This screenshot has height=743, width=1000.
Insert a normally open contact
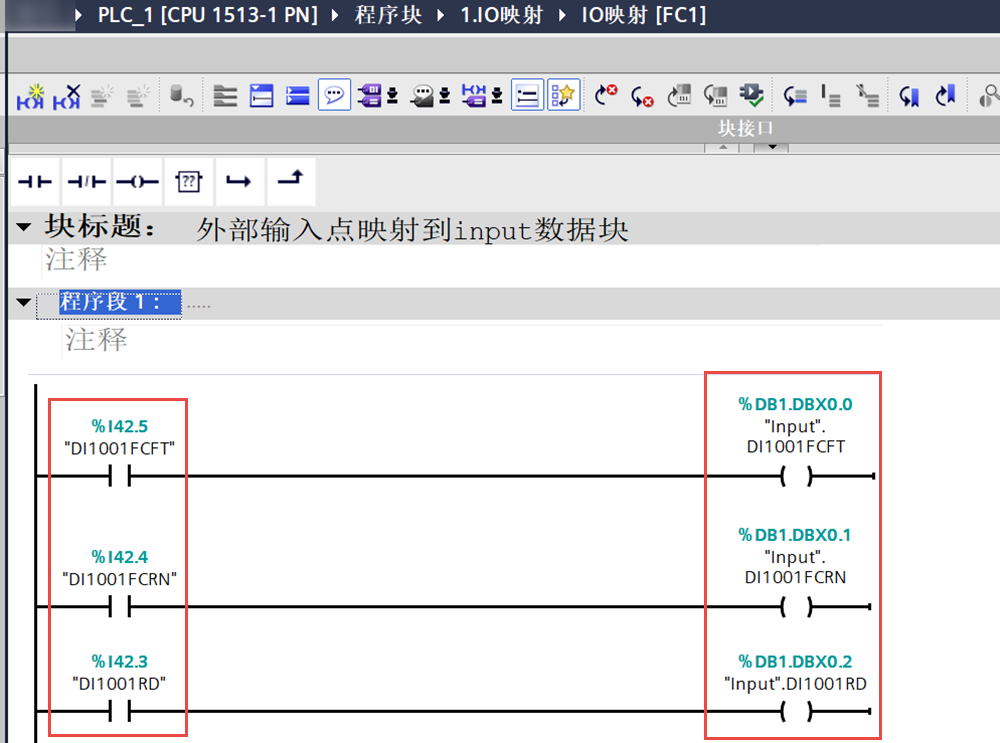coord(34,181)
